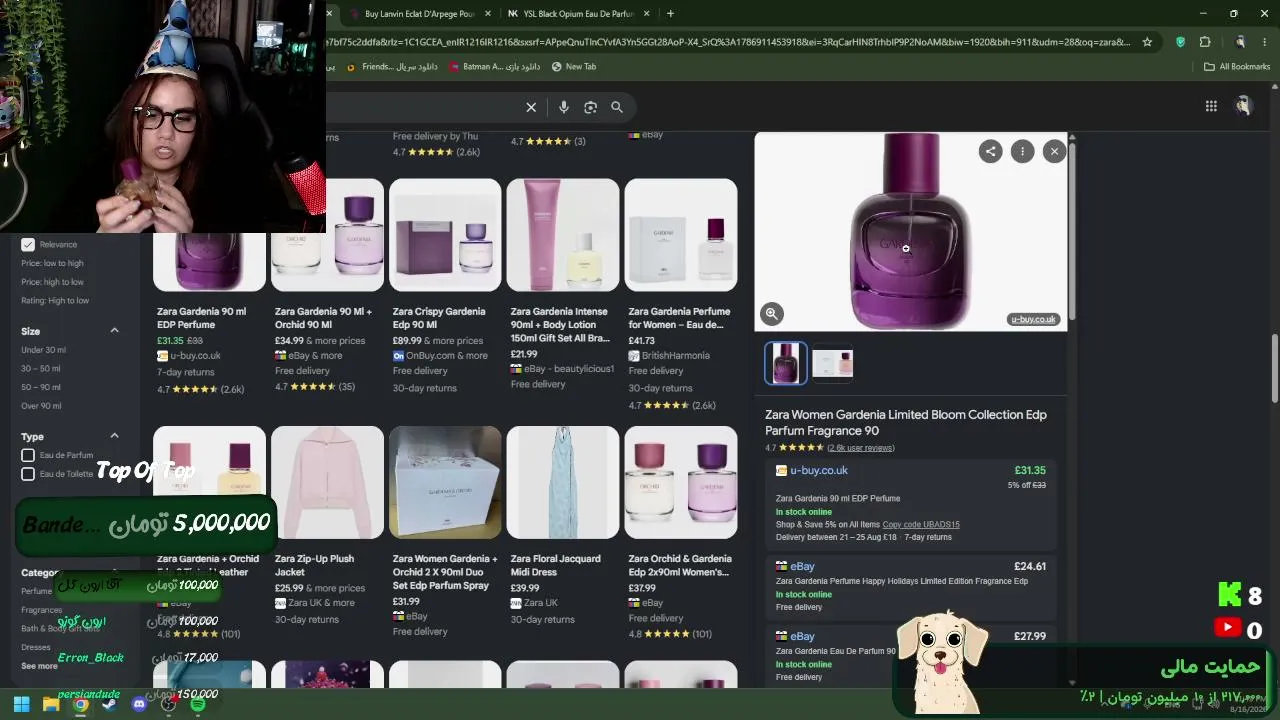The image size is (1280, 720).
Task: Sort by Rating: High to low
Action: (x=55, y=301)
